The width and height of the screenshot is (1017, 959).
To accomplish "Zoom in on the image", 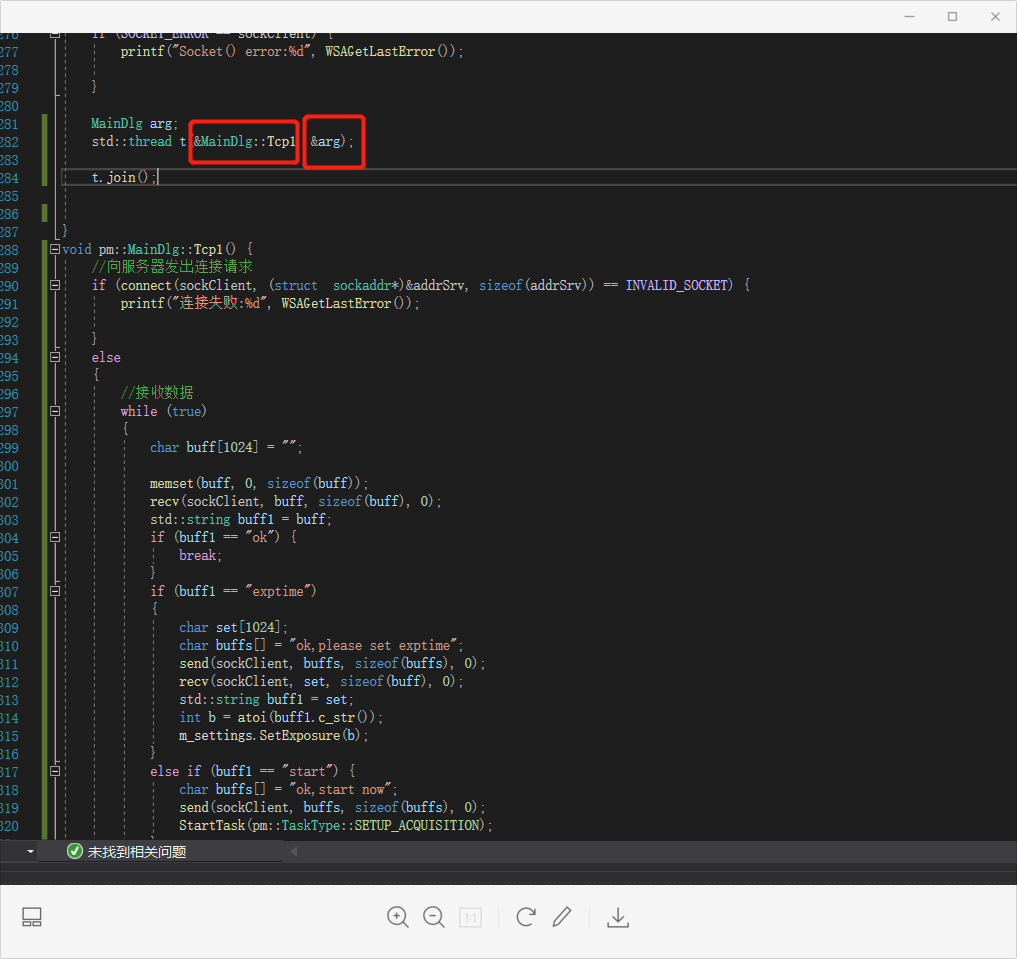I will (x=398, y=917).
